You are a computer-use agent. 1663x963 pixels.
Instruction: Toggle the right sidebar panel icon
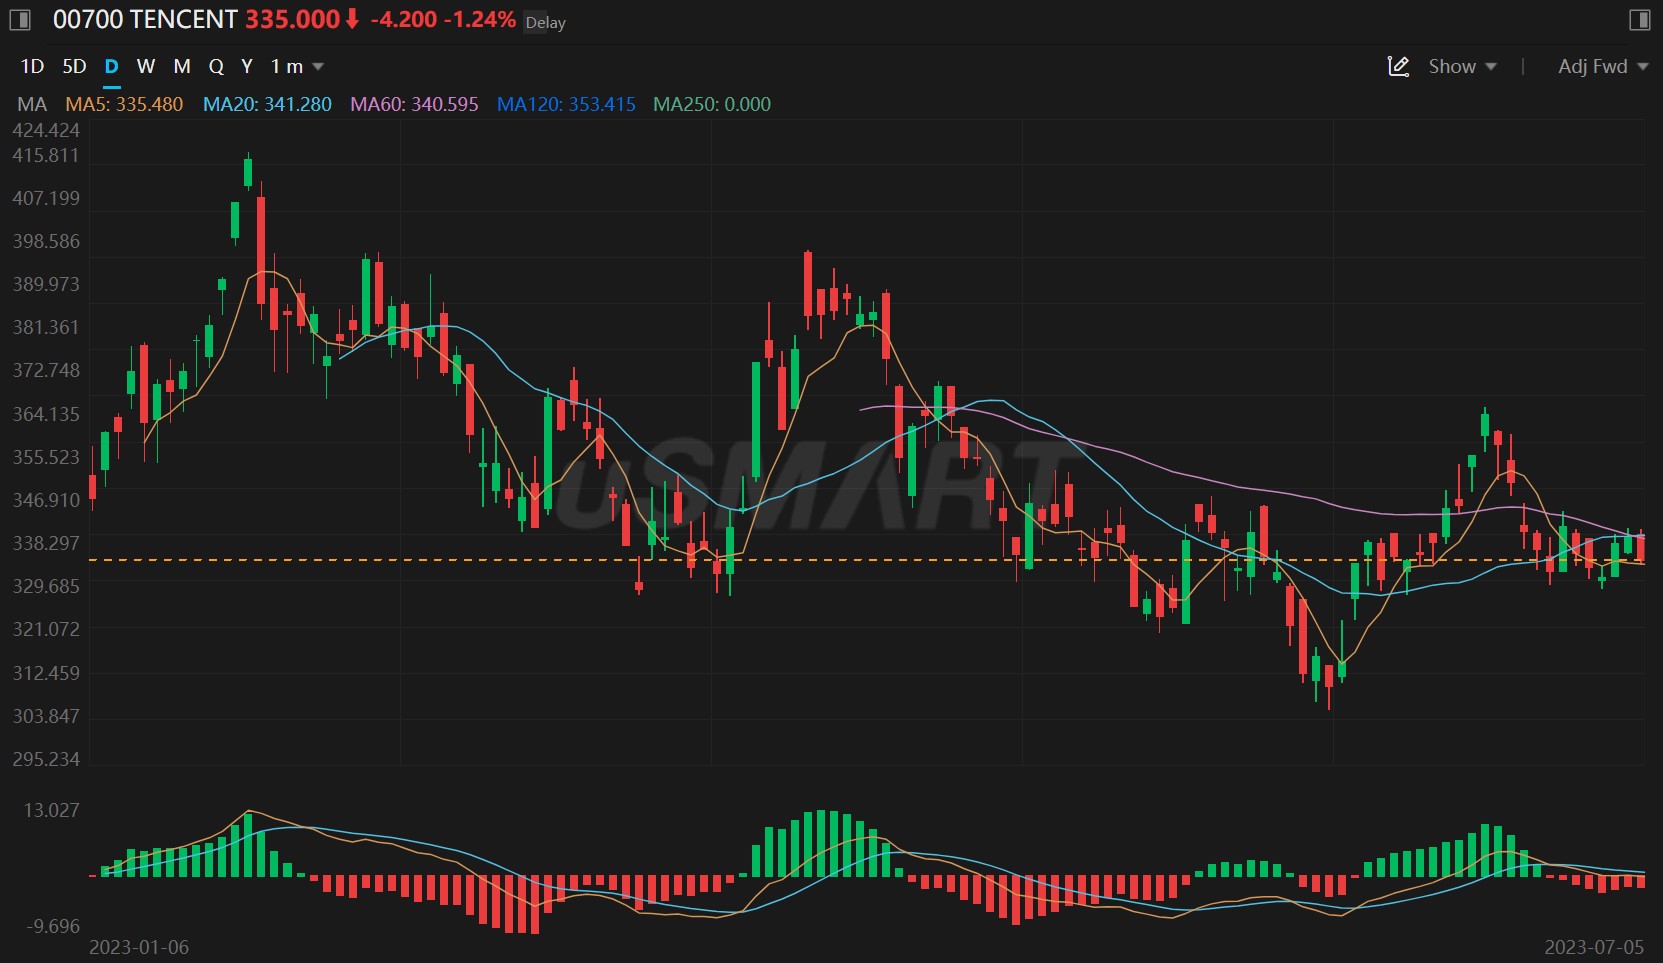(x=1639, y=20)
